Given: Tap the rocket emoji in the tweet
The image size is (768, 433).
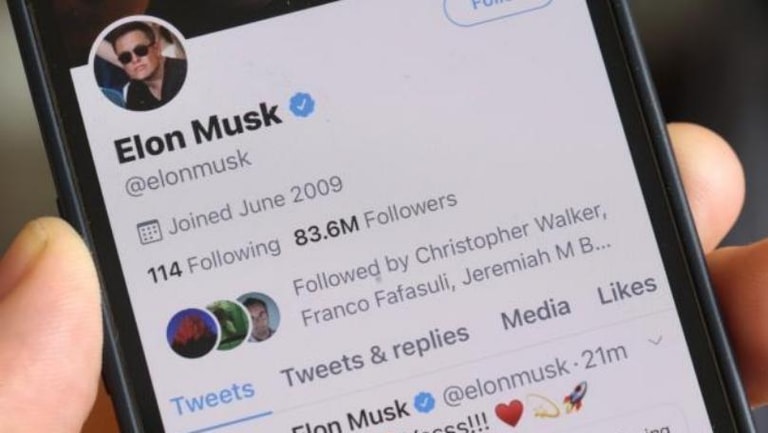Looking at the screenshot, I should coord(575,396).
